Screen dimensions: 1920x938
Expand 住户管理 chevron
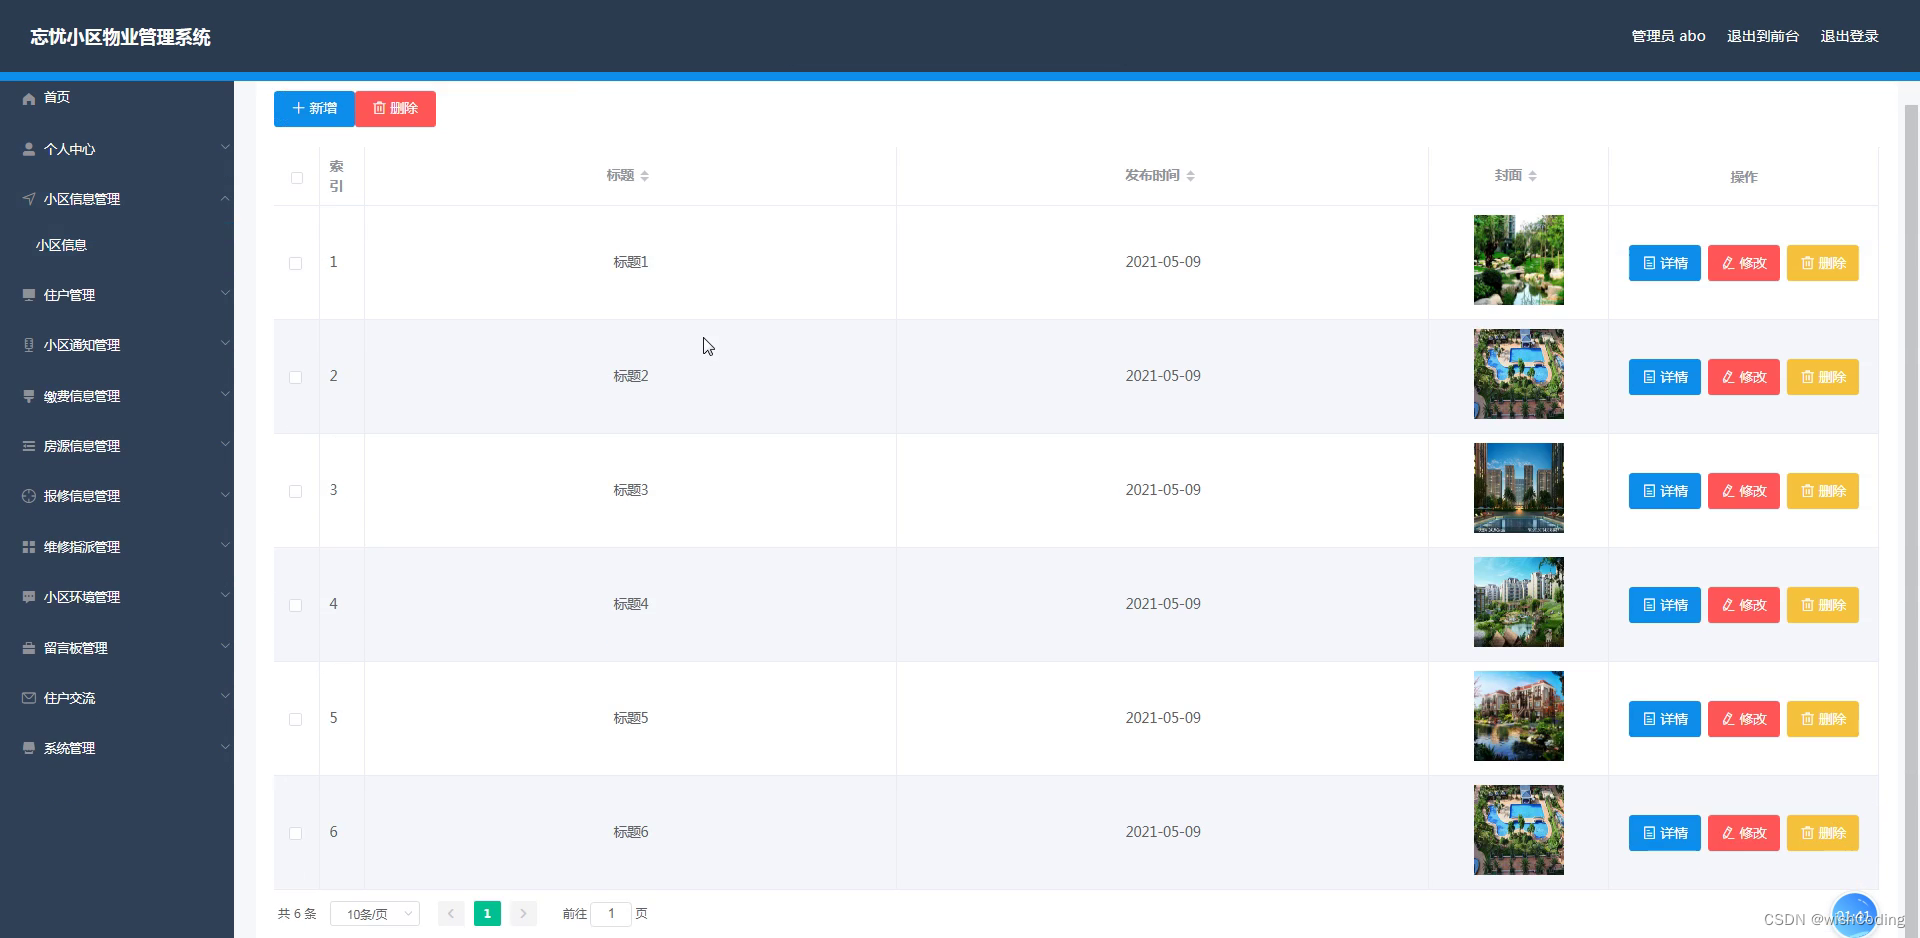click(x=225, y=293)
